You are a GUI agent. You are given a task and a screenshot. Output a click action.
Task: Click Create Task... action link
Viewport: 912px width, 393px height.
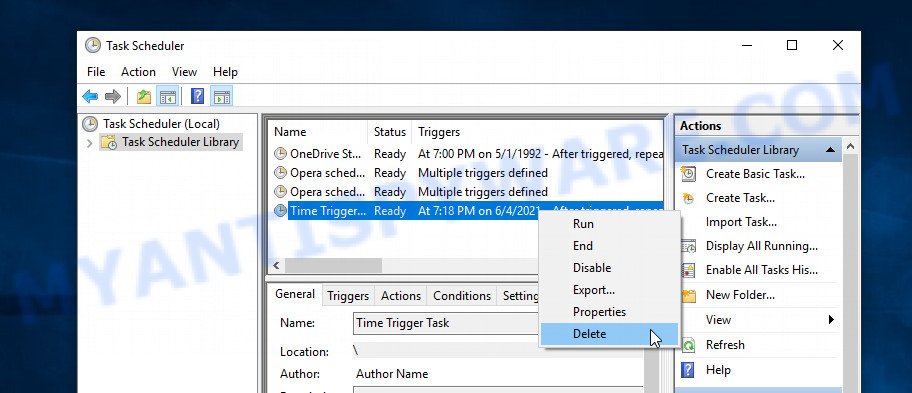[740, 198]
